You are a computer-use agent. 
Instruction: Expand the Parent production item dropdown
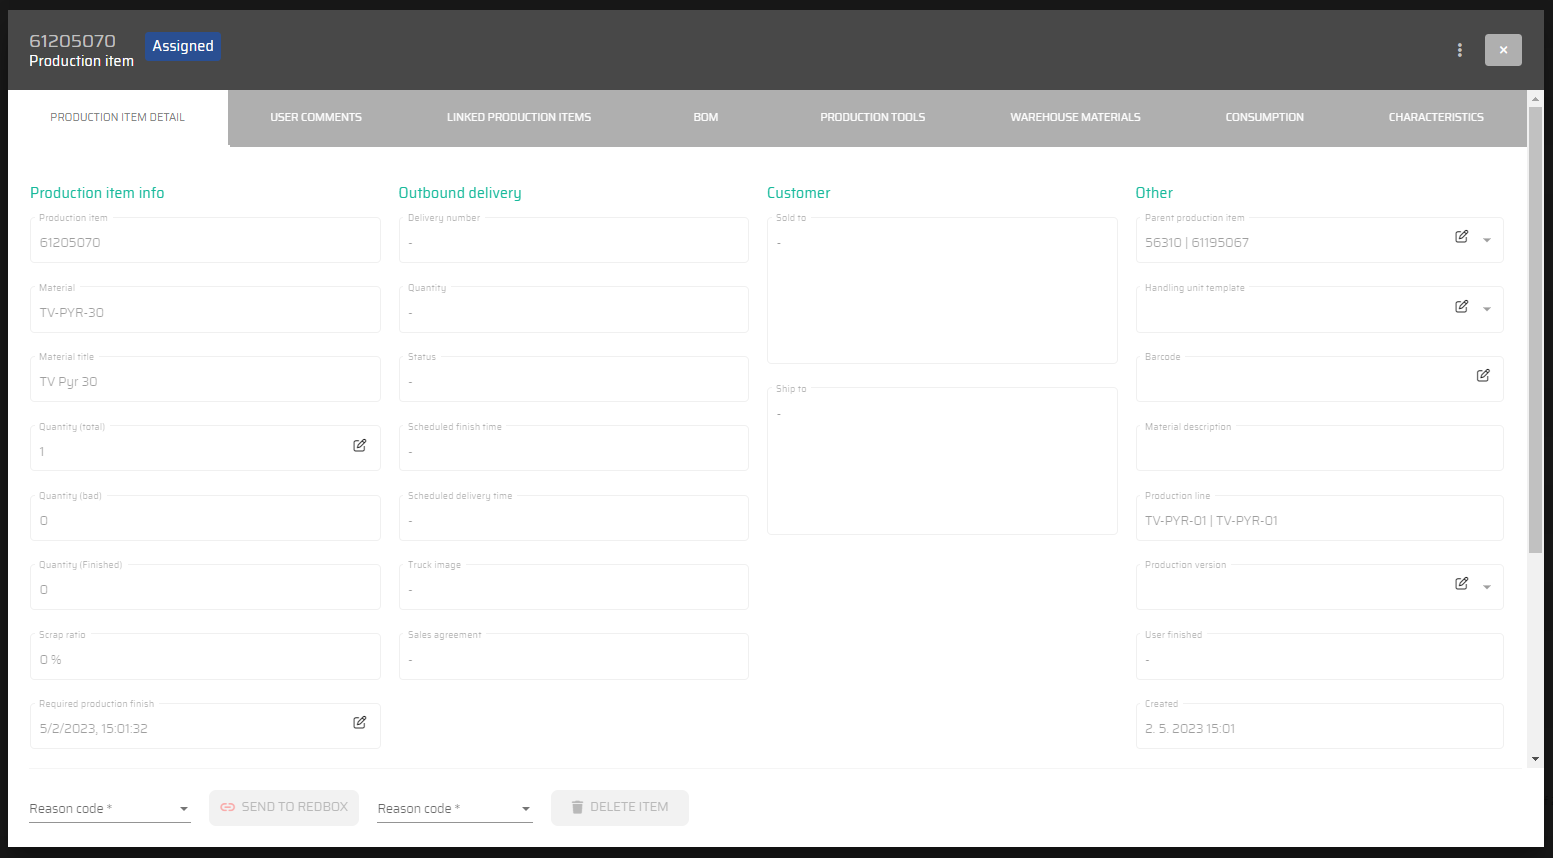(1487, 241)
